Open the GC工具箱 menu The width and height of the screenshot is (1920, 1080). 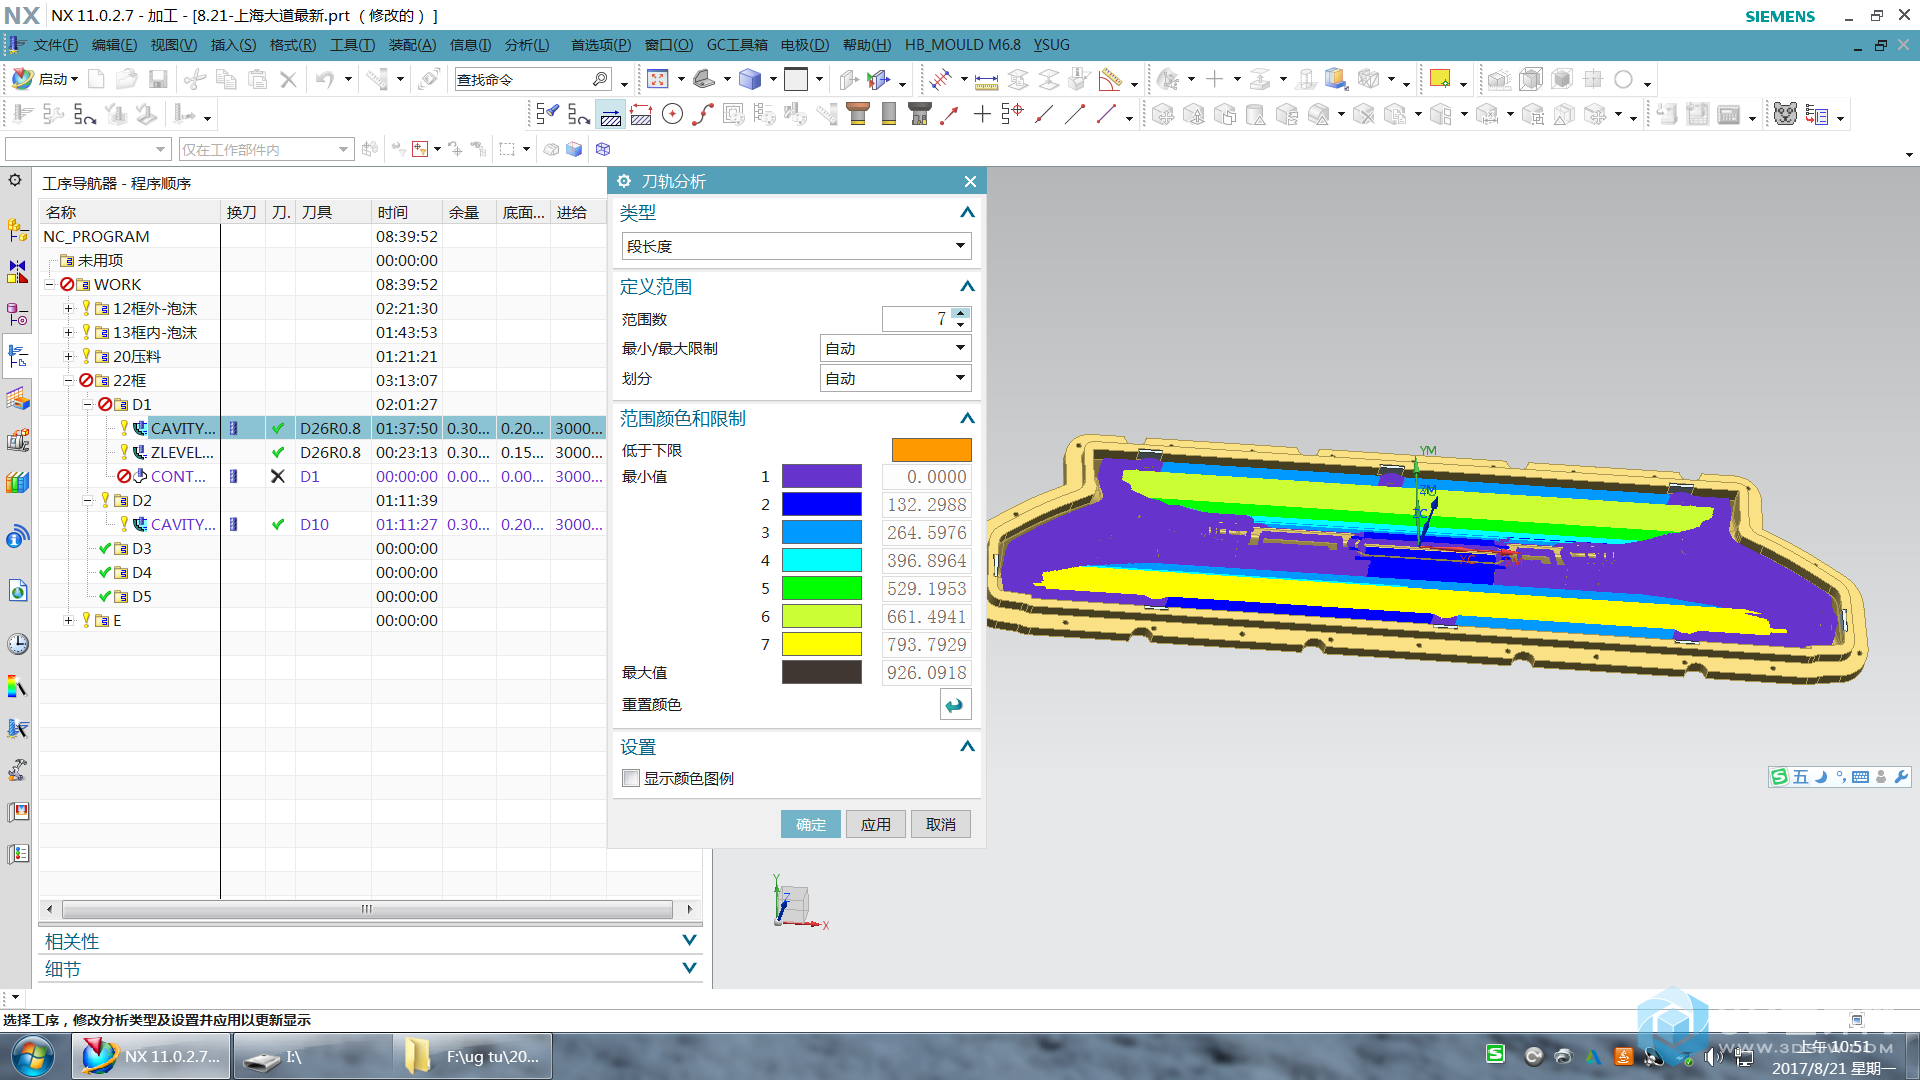tap(737, 45)
